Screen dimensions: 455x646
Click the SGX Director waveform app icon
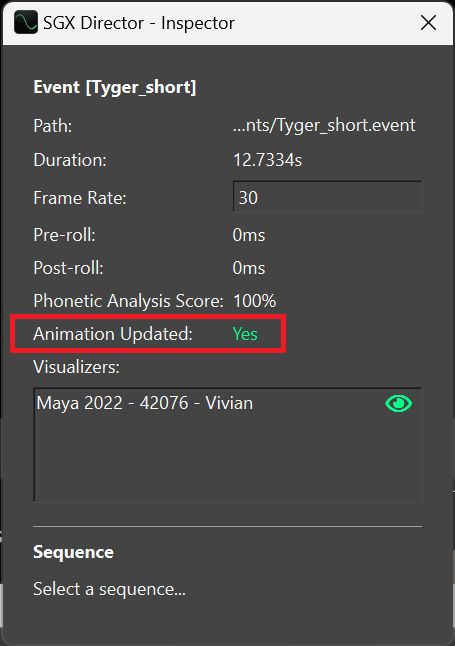[x=26, y=23]
